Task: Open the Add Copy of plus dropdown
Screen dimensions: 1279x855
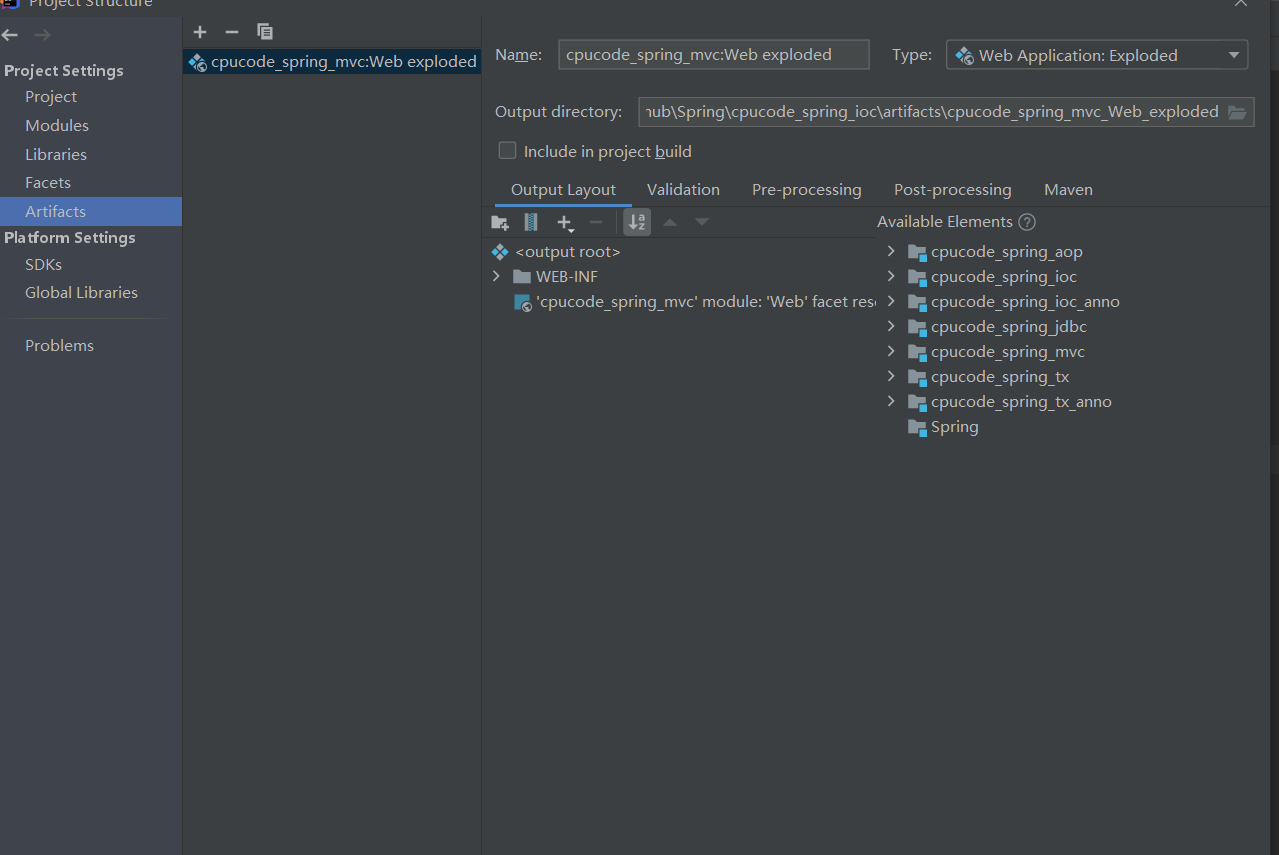Action: click(565, 223)
